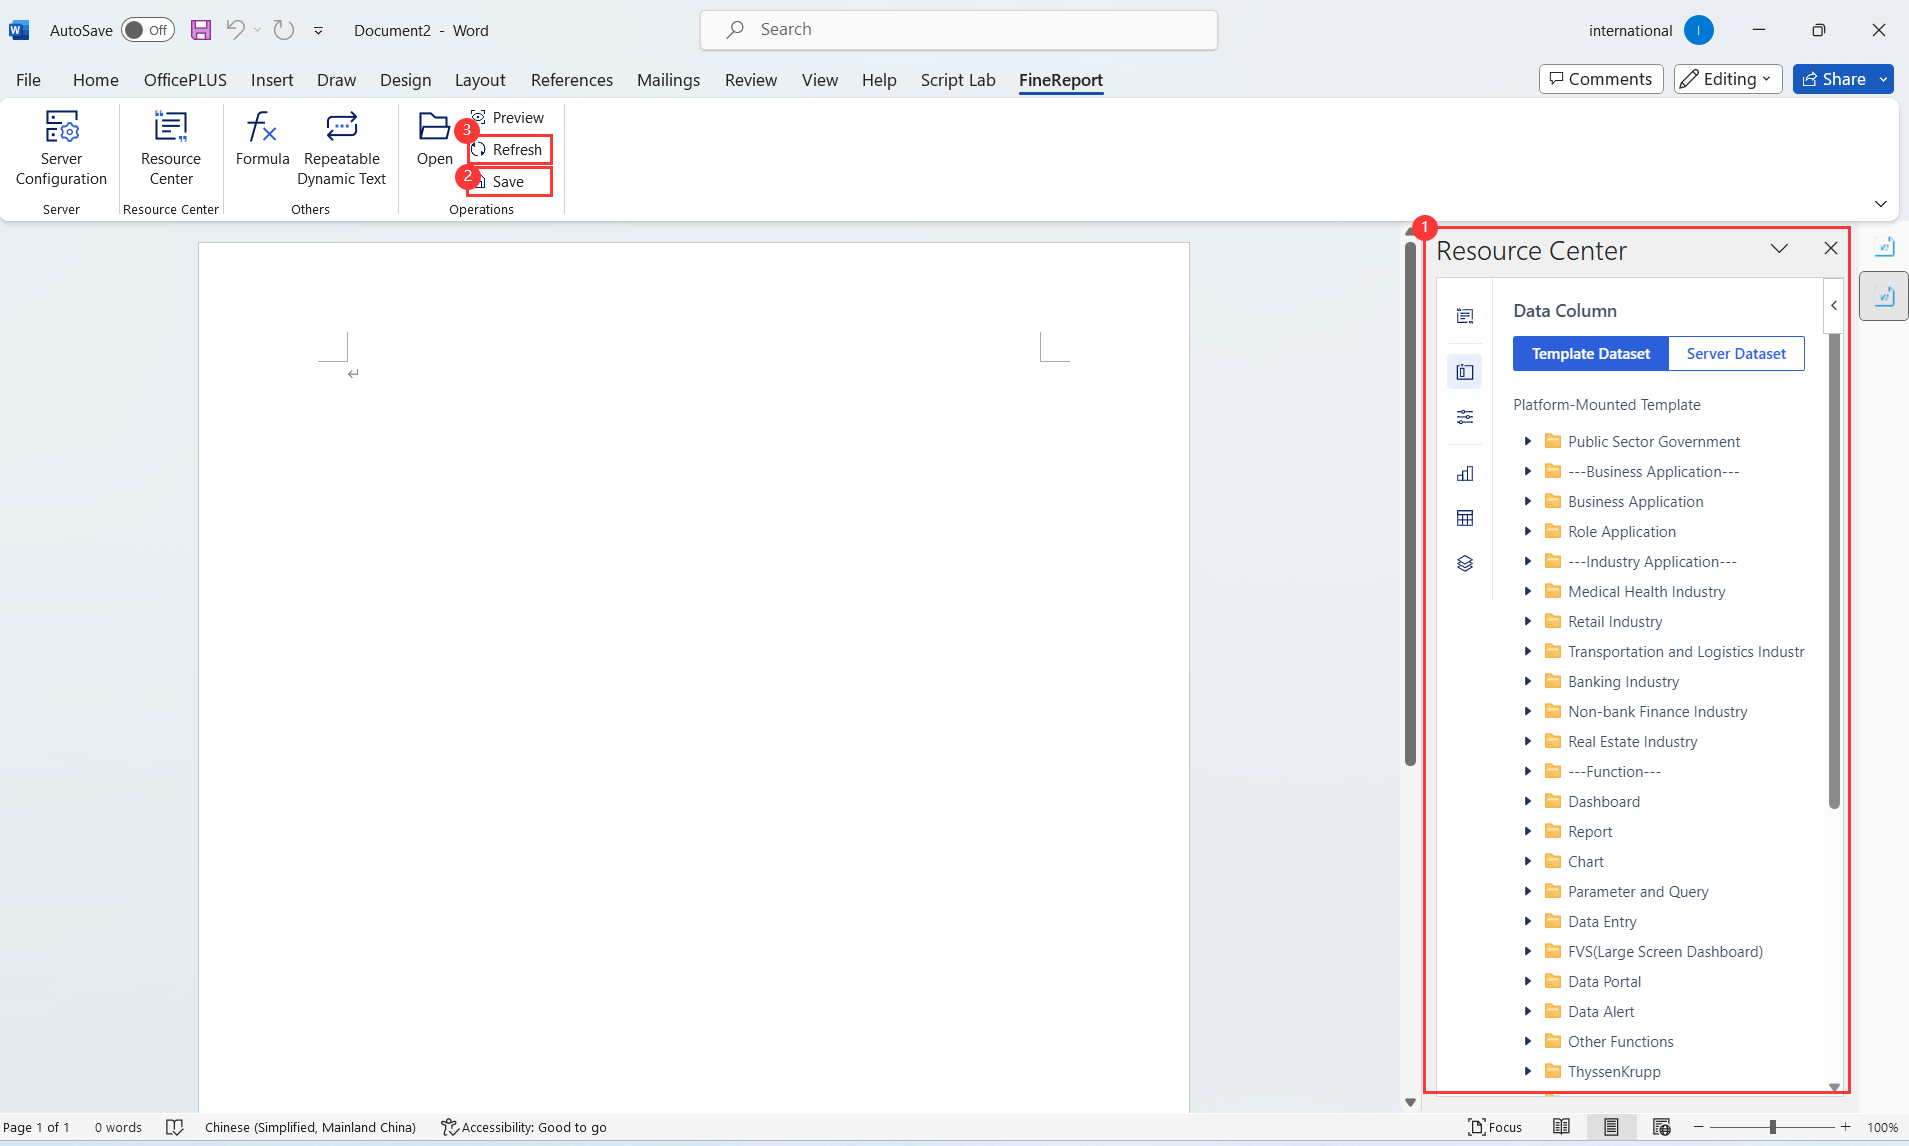Click the Preview command
The width and height of the screenshot is (1909, 1146).
click(x=507, y=117)
